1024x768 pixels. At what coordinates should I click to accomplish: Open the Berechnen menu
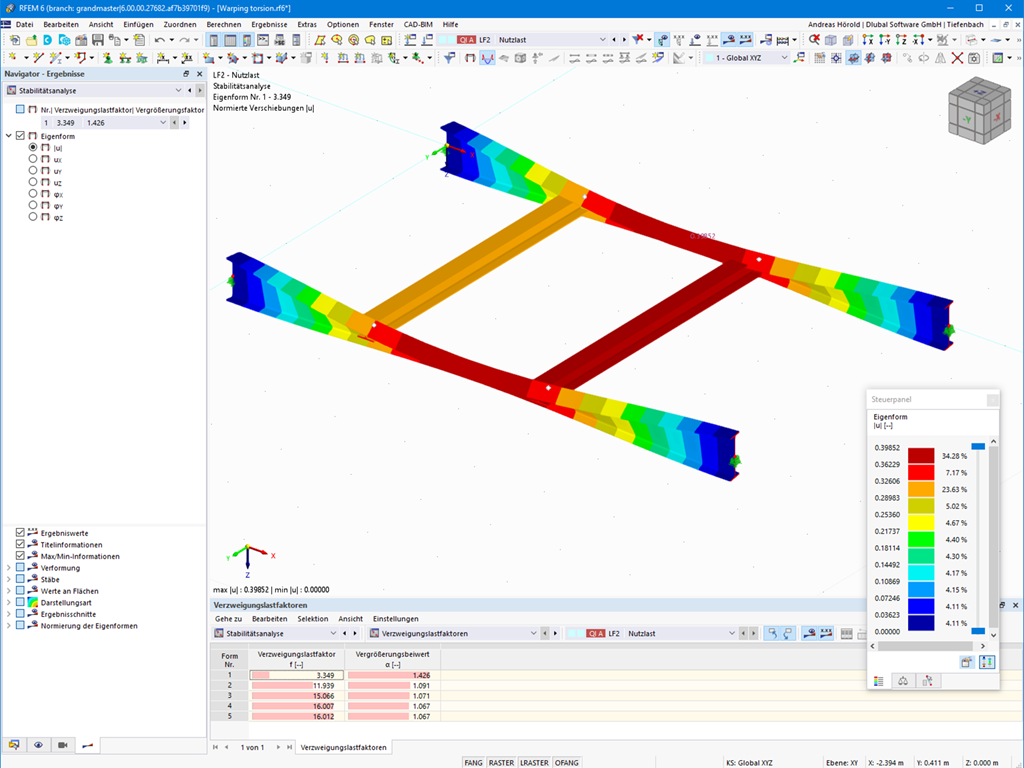pyautogui.click(x=224, y=24)
